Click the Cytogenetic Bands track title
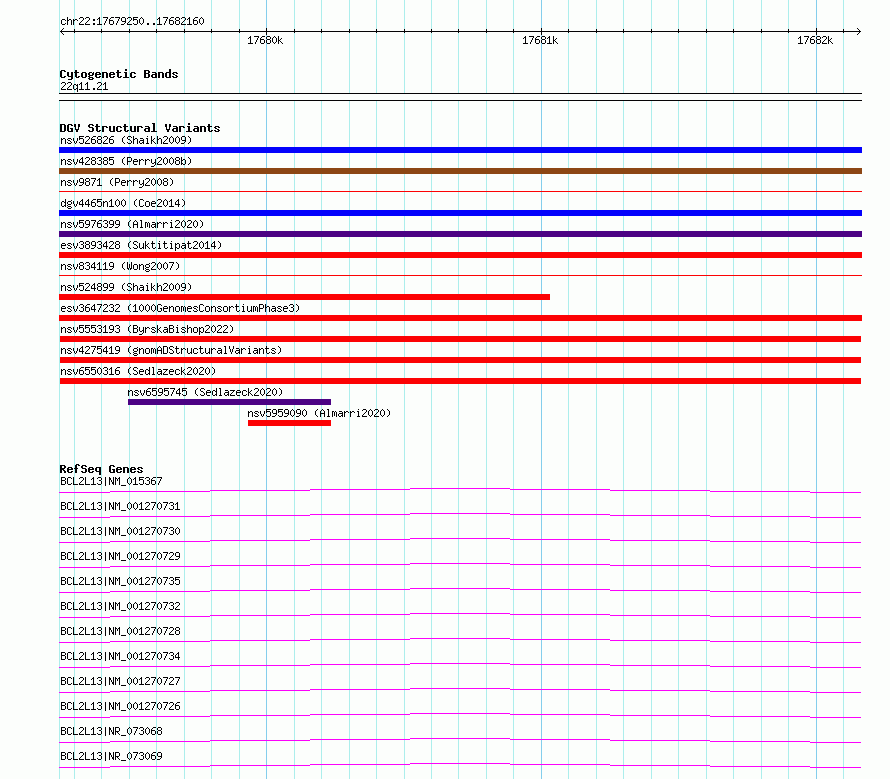The height and width of the screenshot is (779, 890). [119, 74]
